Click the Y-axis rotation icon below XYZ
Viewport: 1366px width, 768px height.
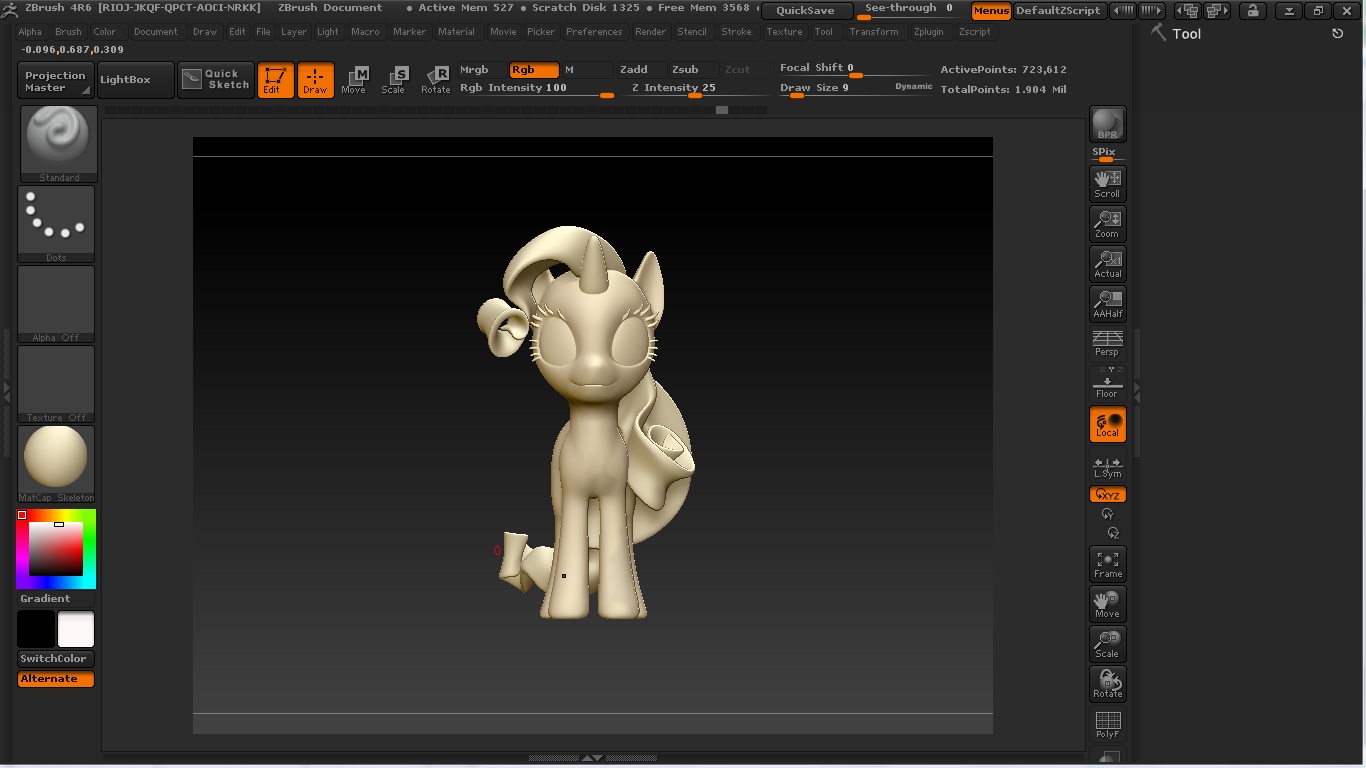(1107, 514)
